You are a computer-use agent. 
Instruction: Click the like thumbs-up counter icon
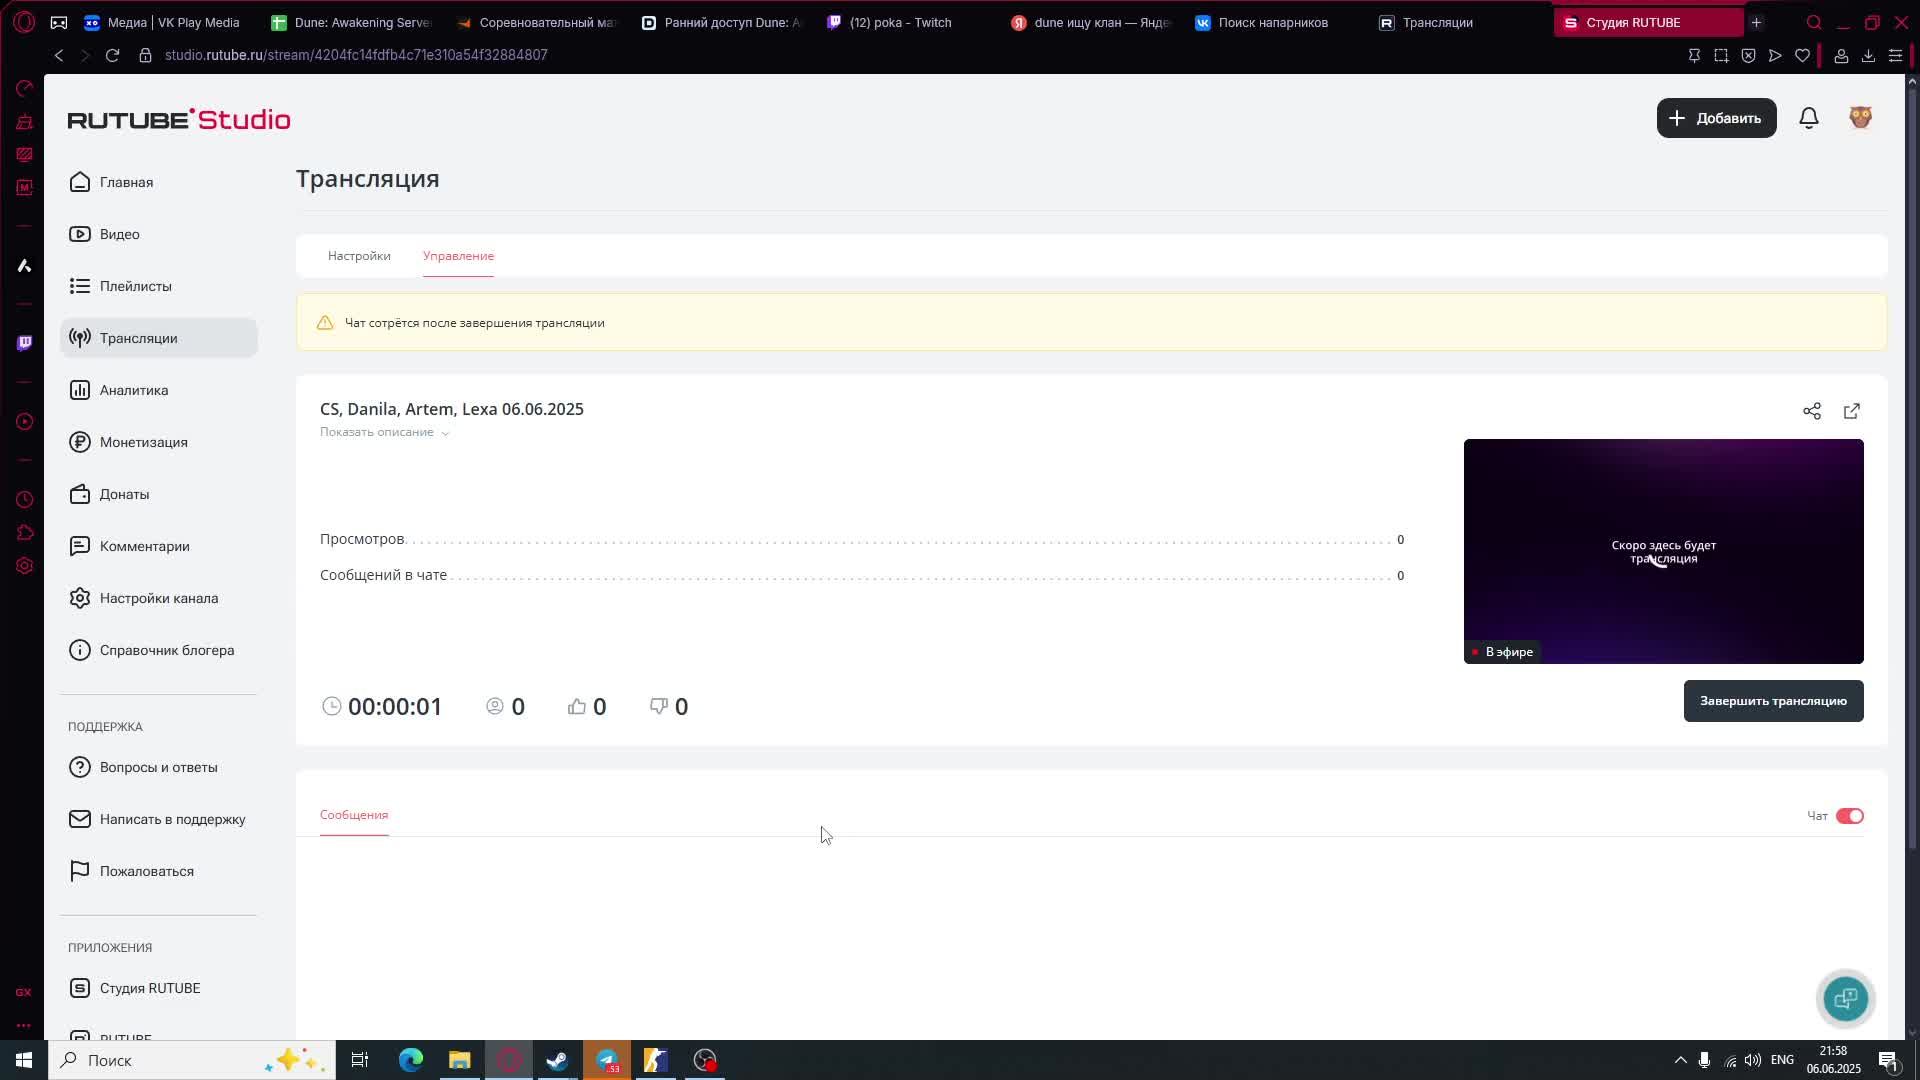(x=577, y=706)
